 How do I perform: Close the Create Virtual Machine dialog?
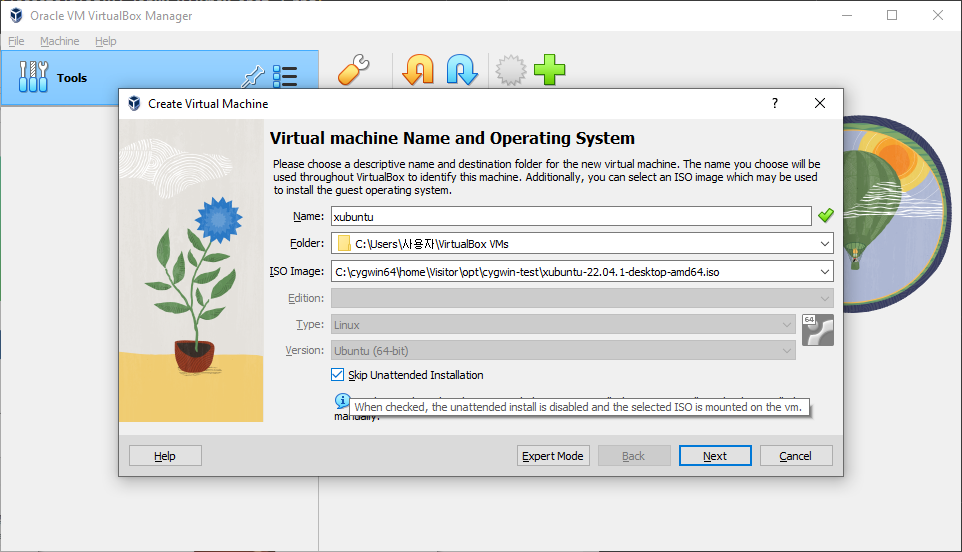tap(820, 103)
